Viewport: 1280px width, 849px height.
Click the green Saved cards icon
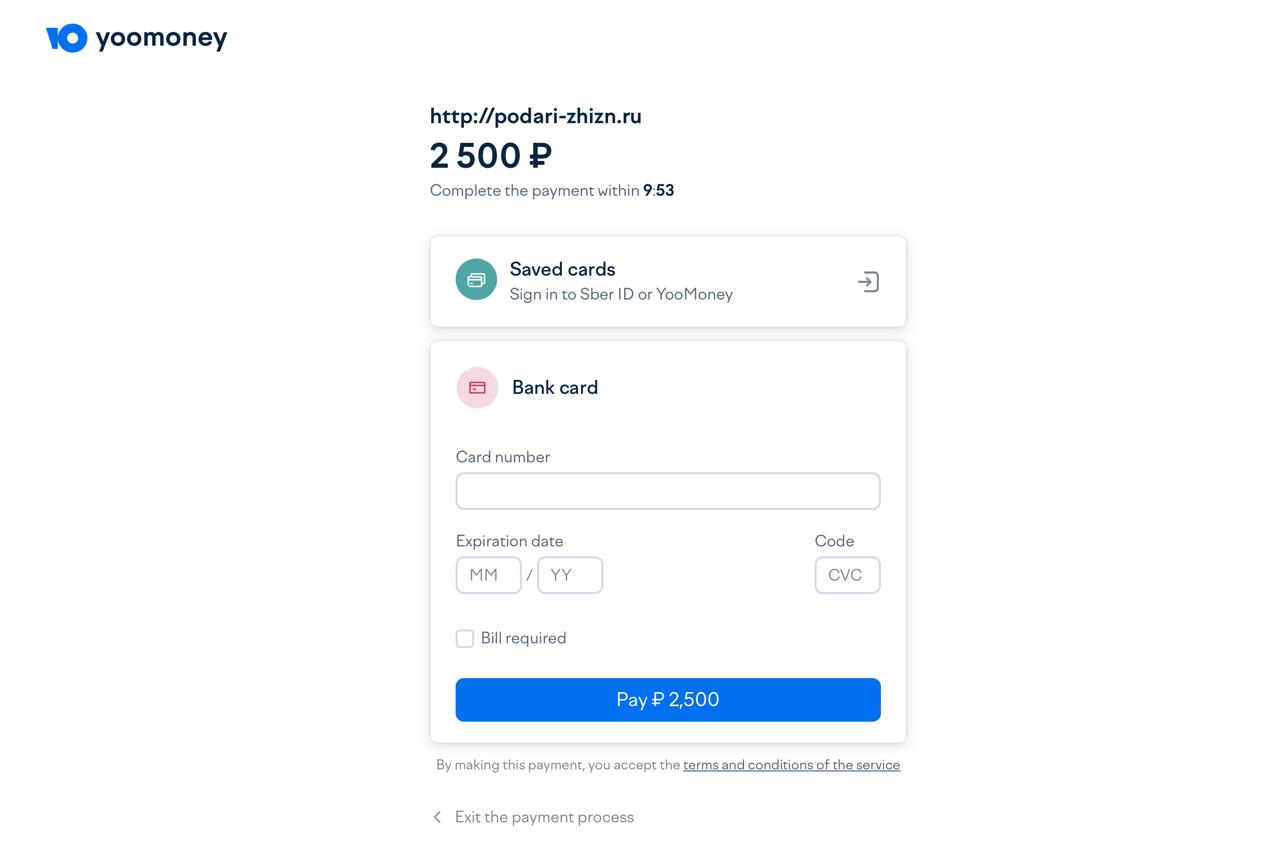476,280
